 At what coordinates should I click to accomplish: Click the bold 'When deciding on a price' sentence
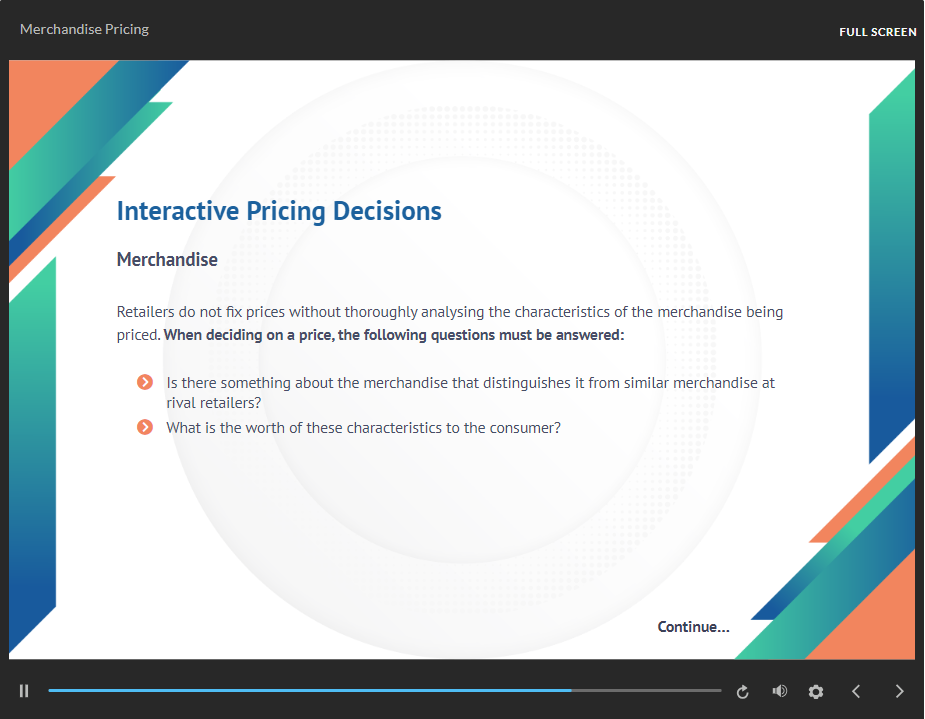point(393,335)
